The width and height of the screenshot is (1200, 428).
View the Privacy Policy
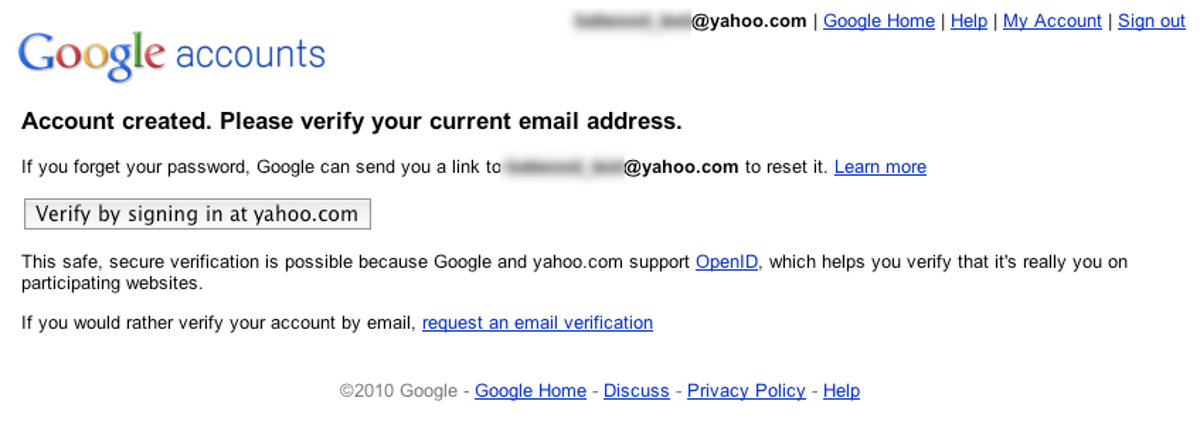click(x=746, y=391)
